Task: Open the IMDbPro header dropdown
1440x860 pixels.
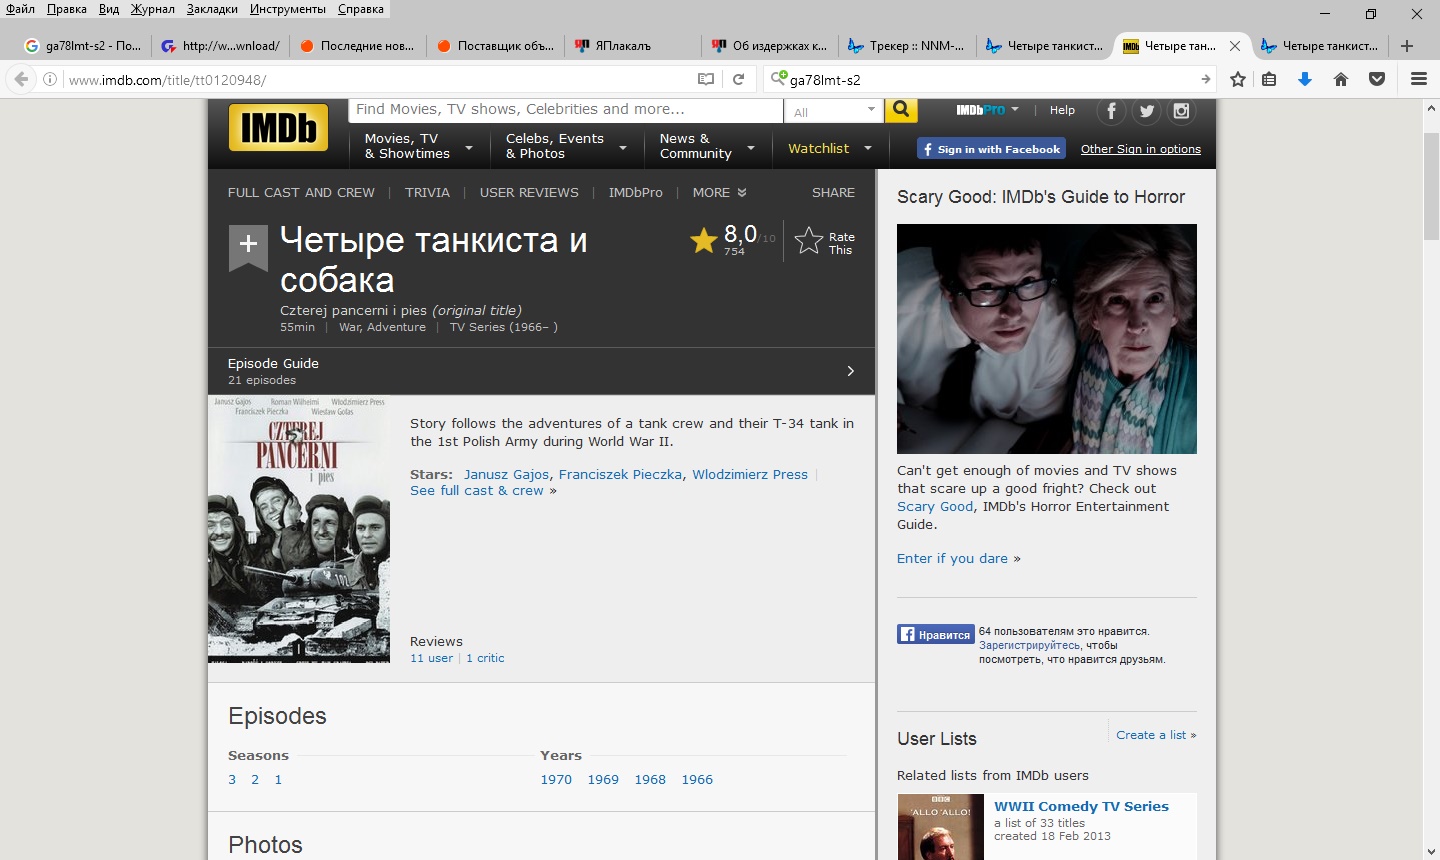Action: coord(987,110)
